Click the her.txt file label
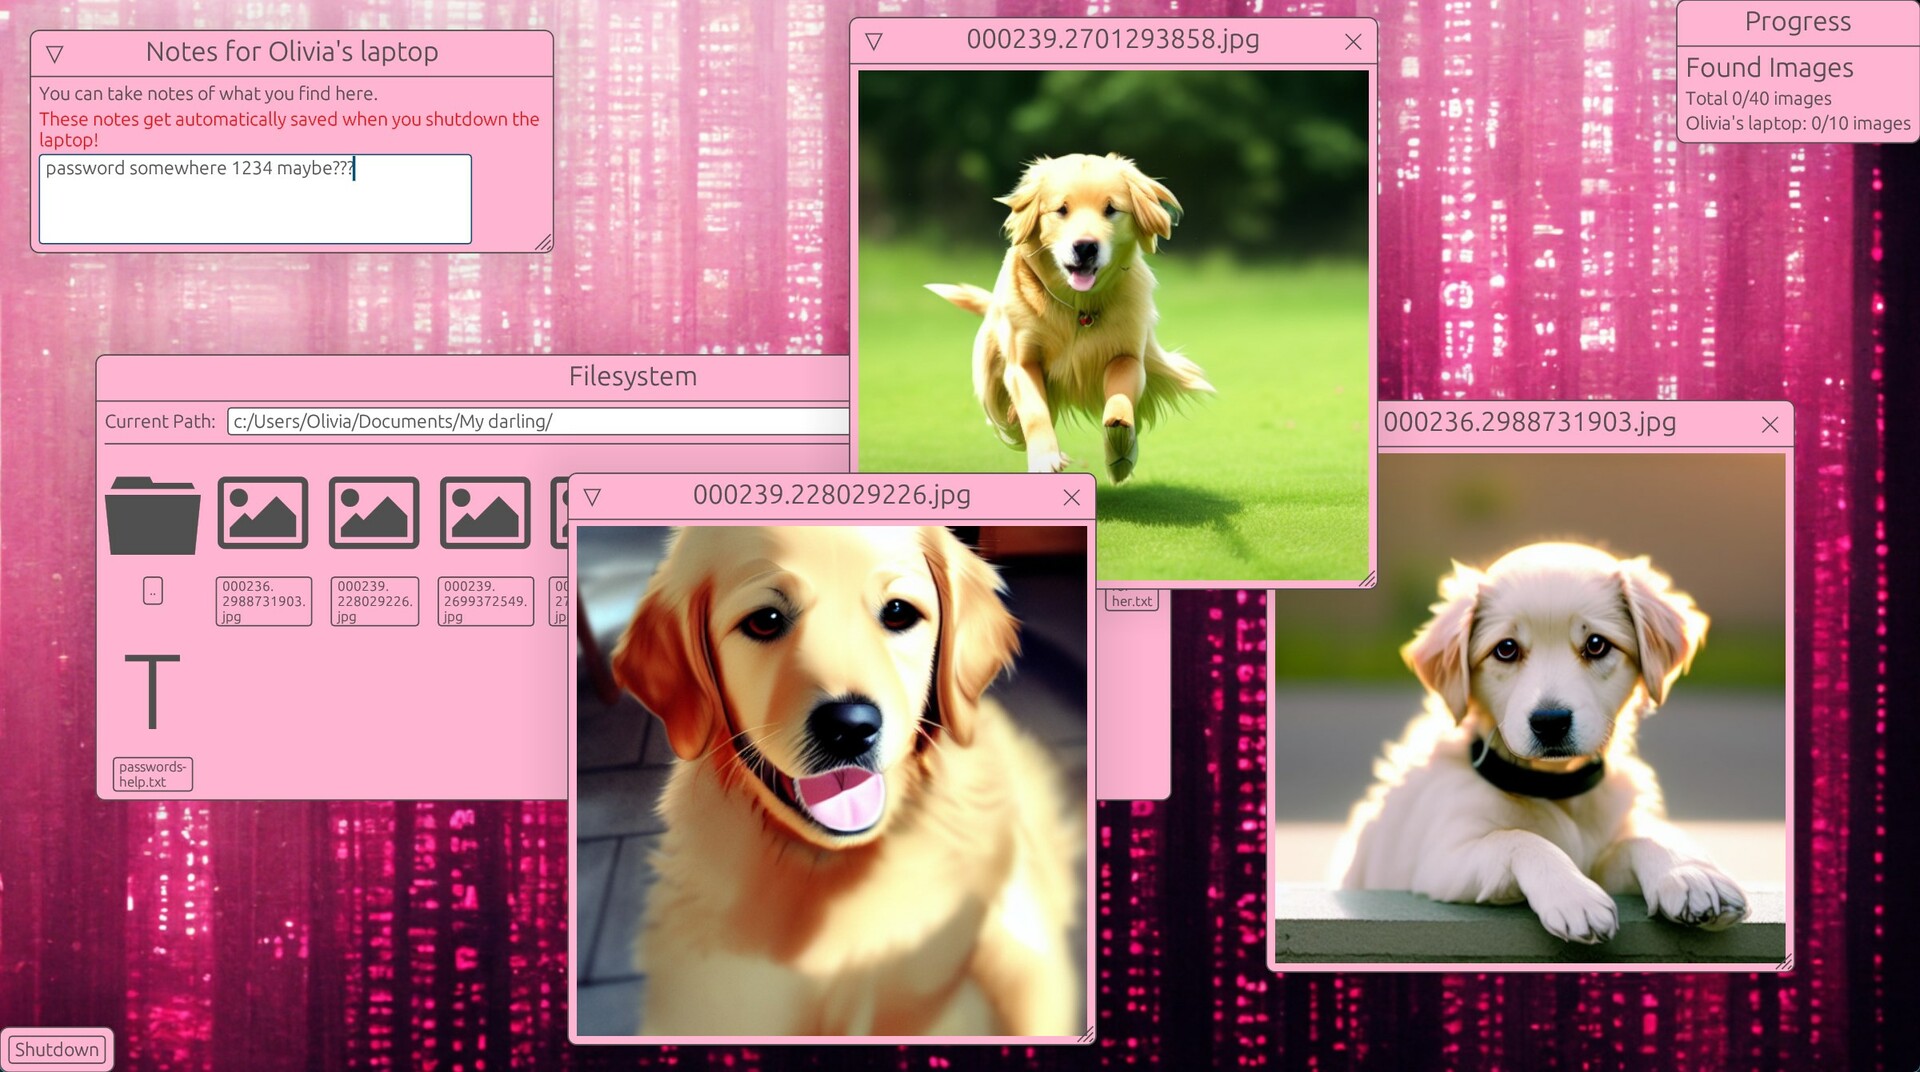The height and width of the screenshot is (1072, 1920). coord(1131,601)
